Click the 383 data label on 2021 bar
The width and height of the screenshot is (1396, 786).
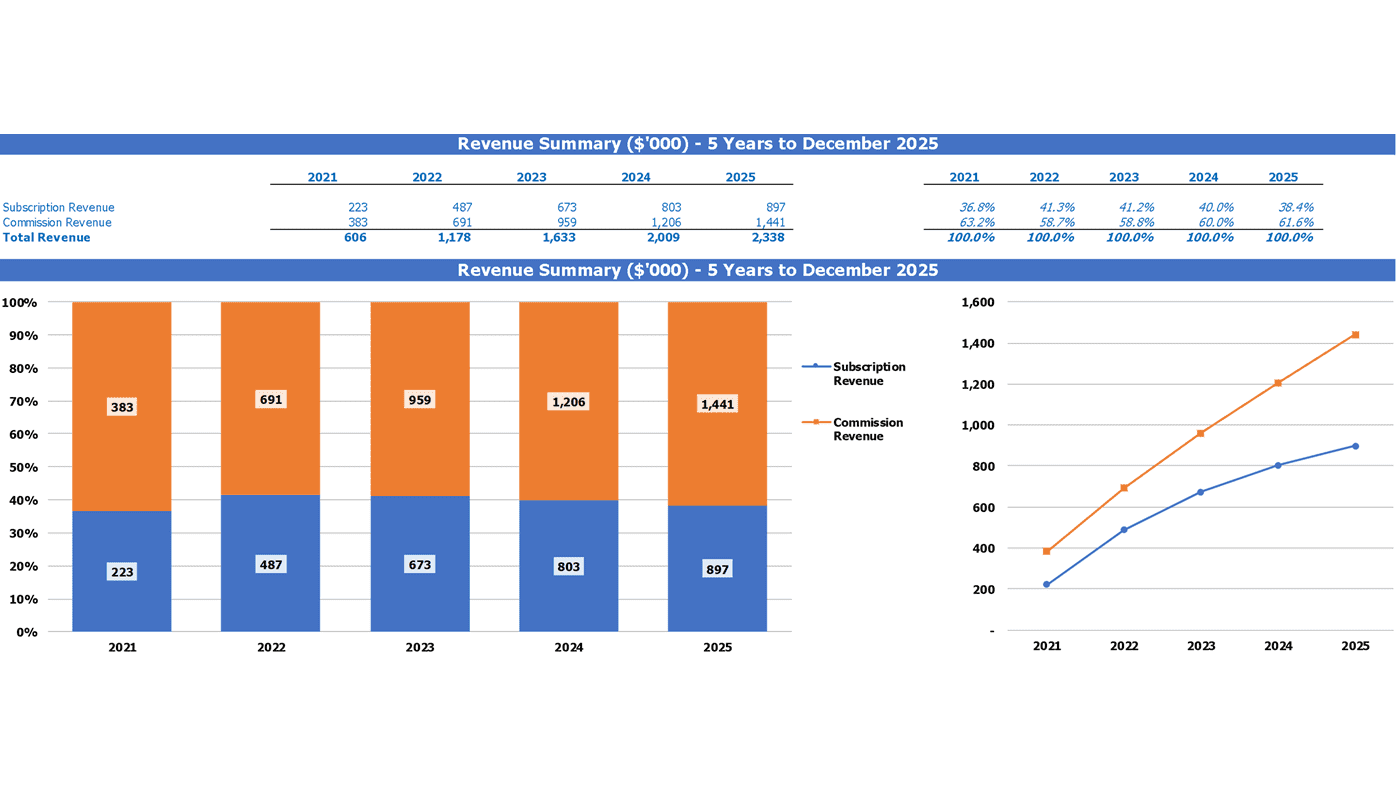[x=122, y=407]
